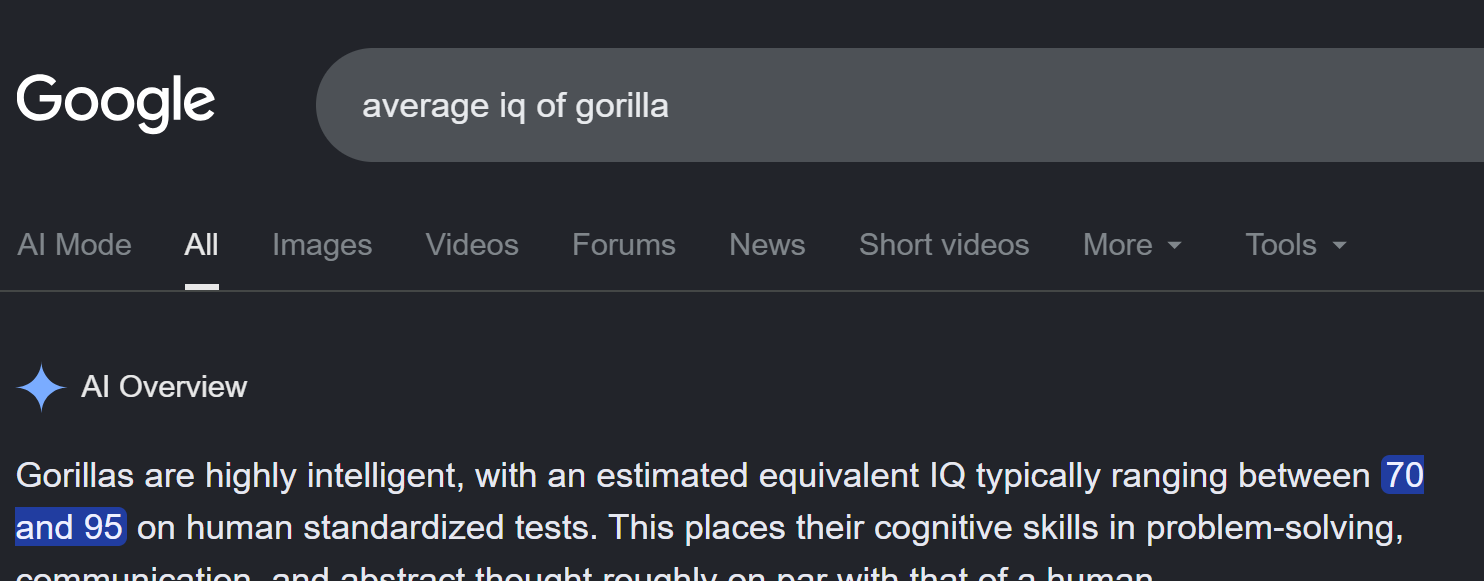Select the All results tab
Screen dimensions: 1484x581
click(x=201, y=245)
